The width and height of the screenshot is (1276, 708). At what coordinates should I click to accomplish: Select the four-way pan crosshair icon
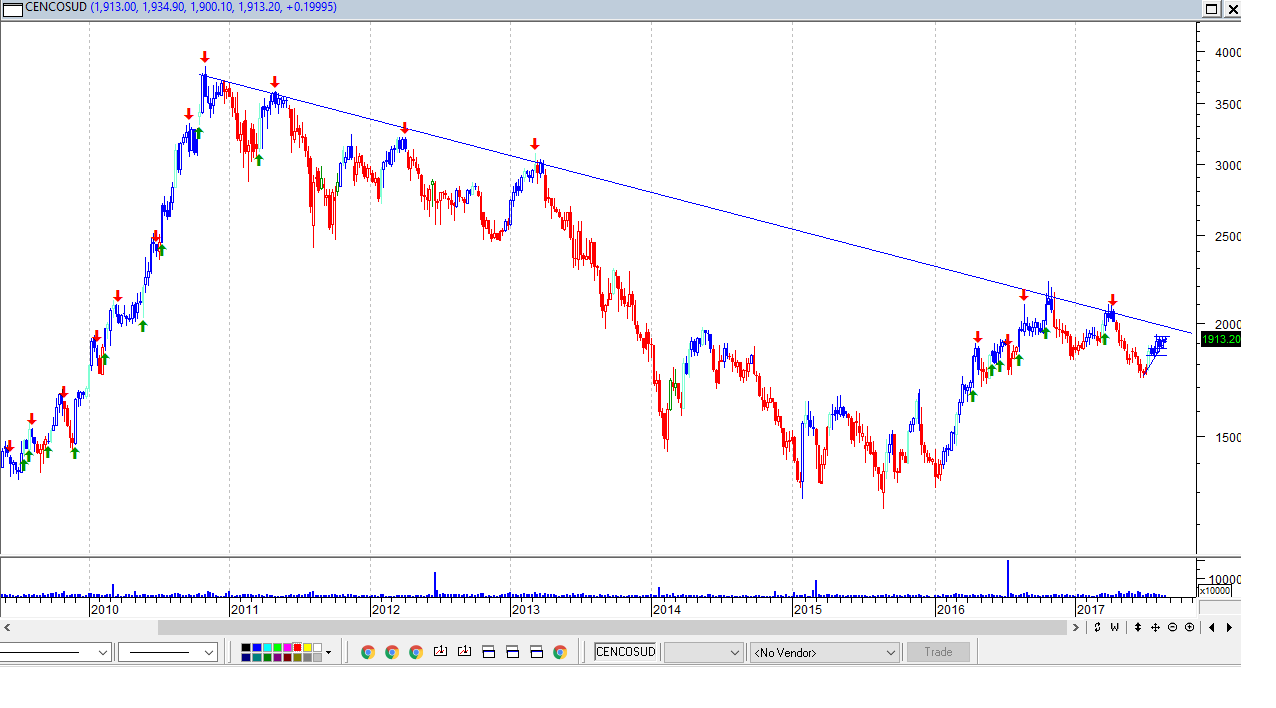pyautogui.click(x=1155, y=627)
